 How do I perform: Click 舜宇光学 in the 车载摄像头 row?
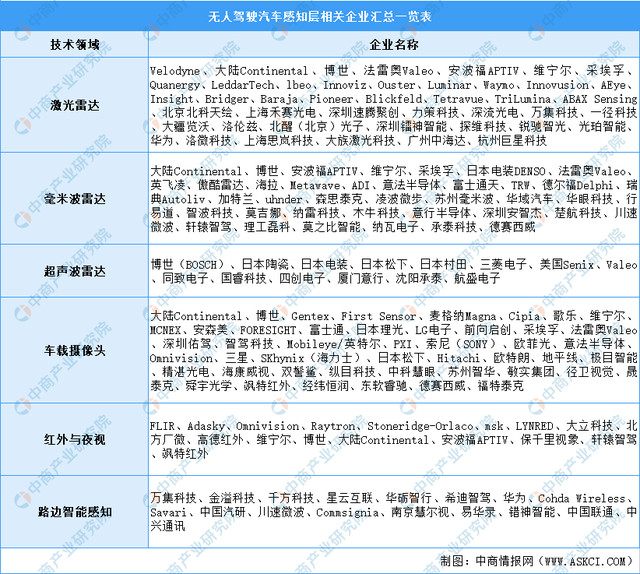(209, 386)
